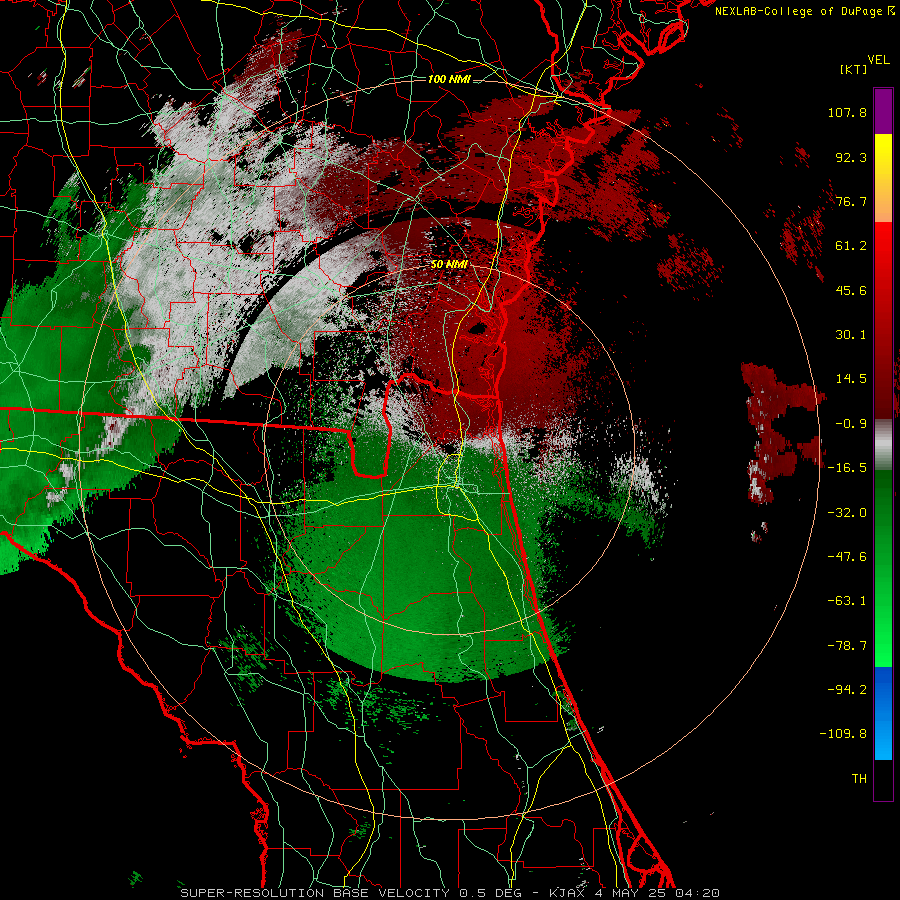Viewport: 900px width, 900px height.
Task: Click the 92.3 value on velocity scale
Action: (x=851, y=157)
